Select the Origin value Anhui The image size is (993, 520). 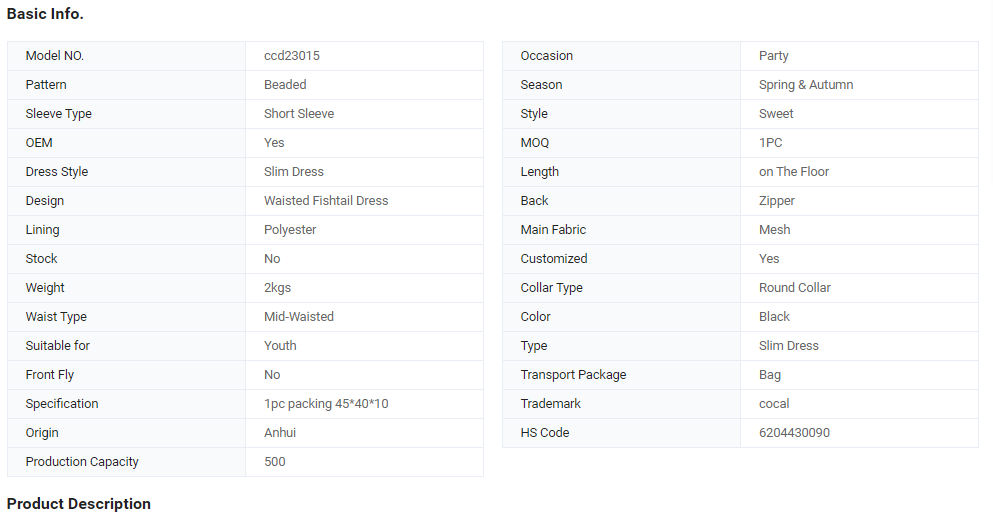pyautogui.click(x=280, y=433)
